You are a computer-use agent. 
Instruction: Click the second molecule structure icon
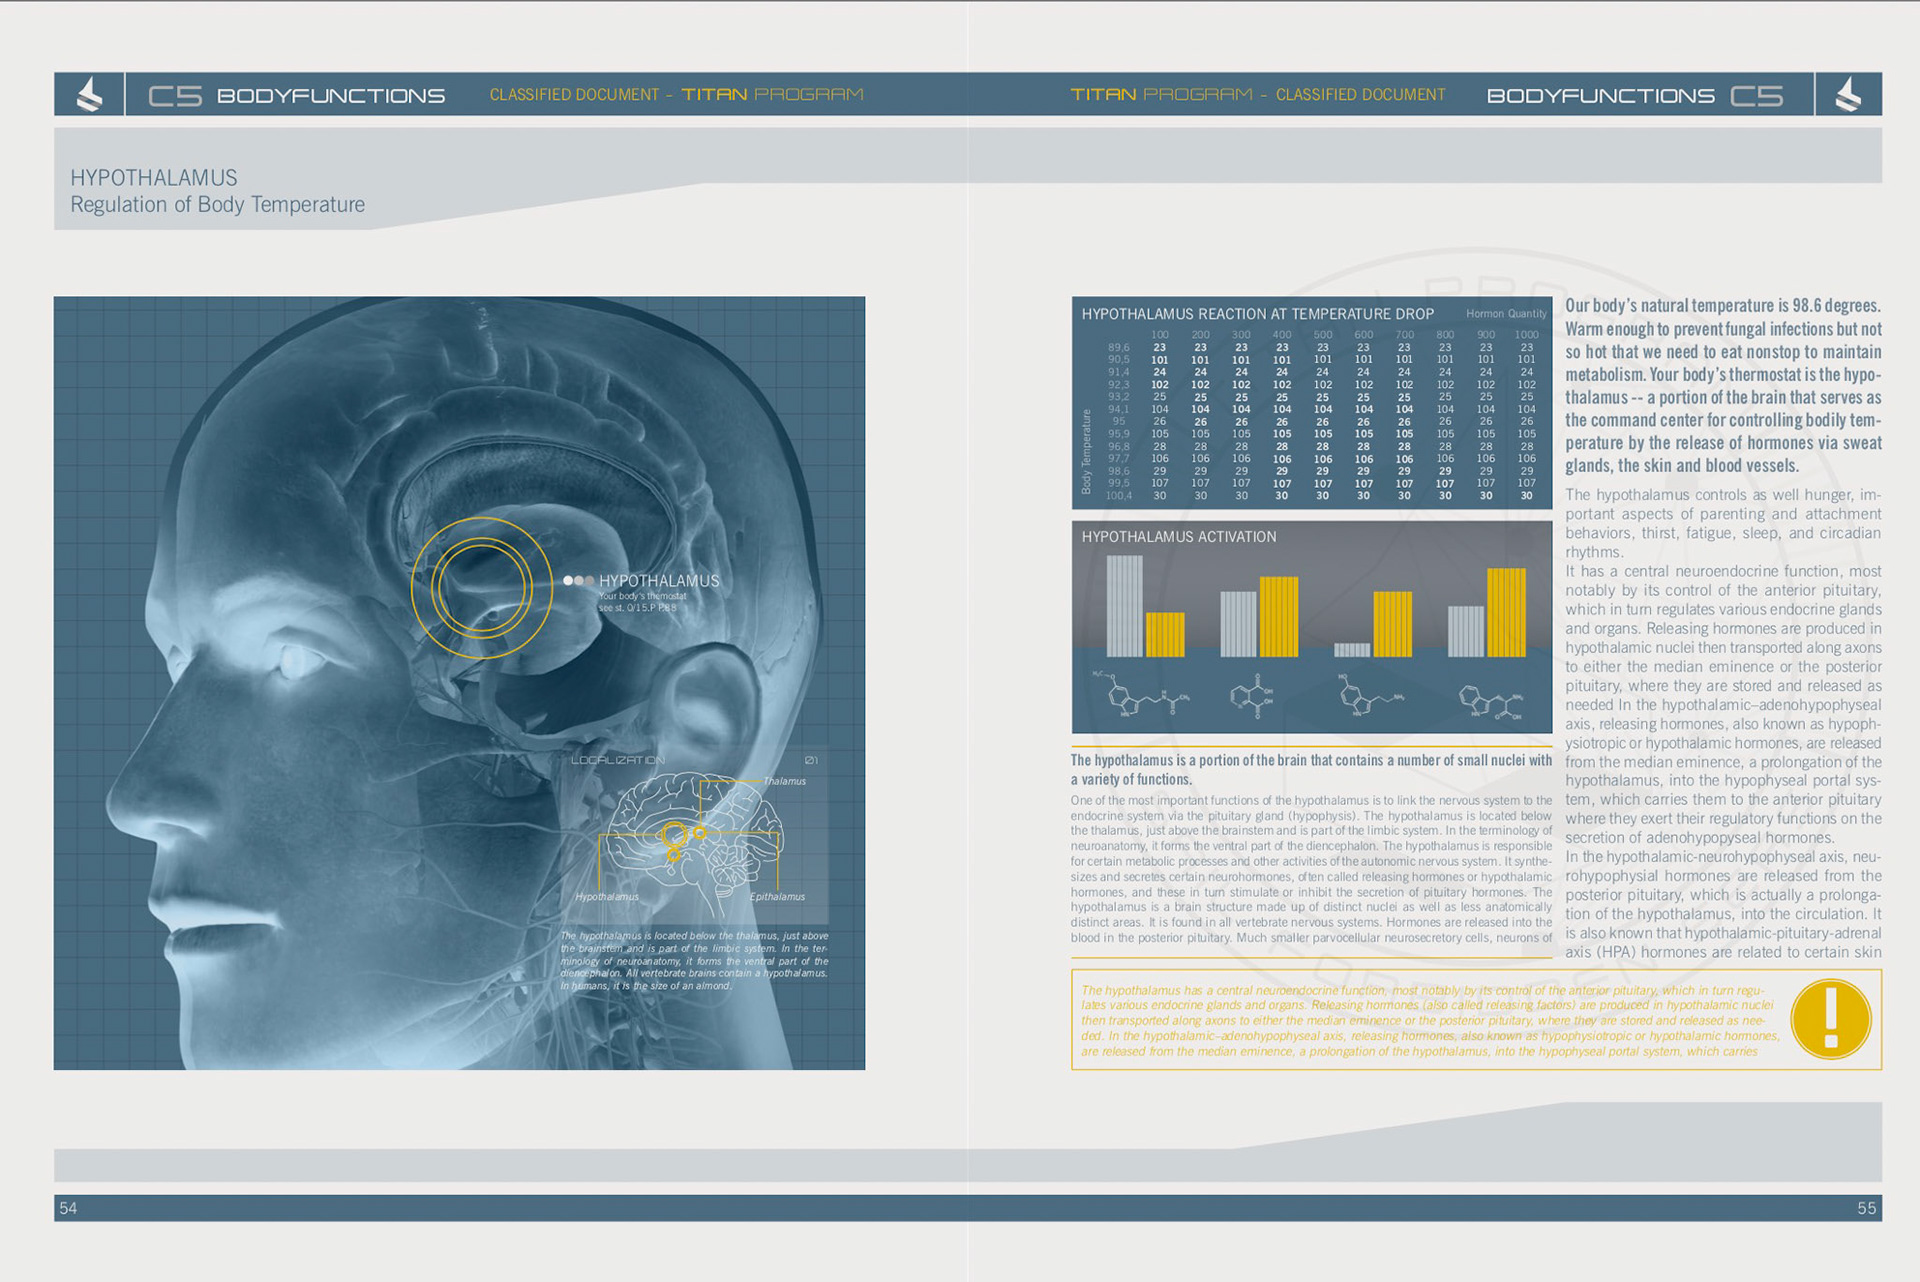pyautogui.click(x=1252, y=697)
